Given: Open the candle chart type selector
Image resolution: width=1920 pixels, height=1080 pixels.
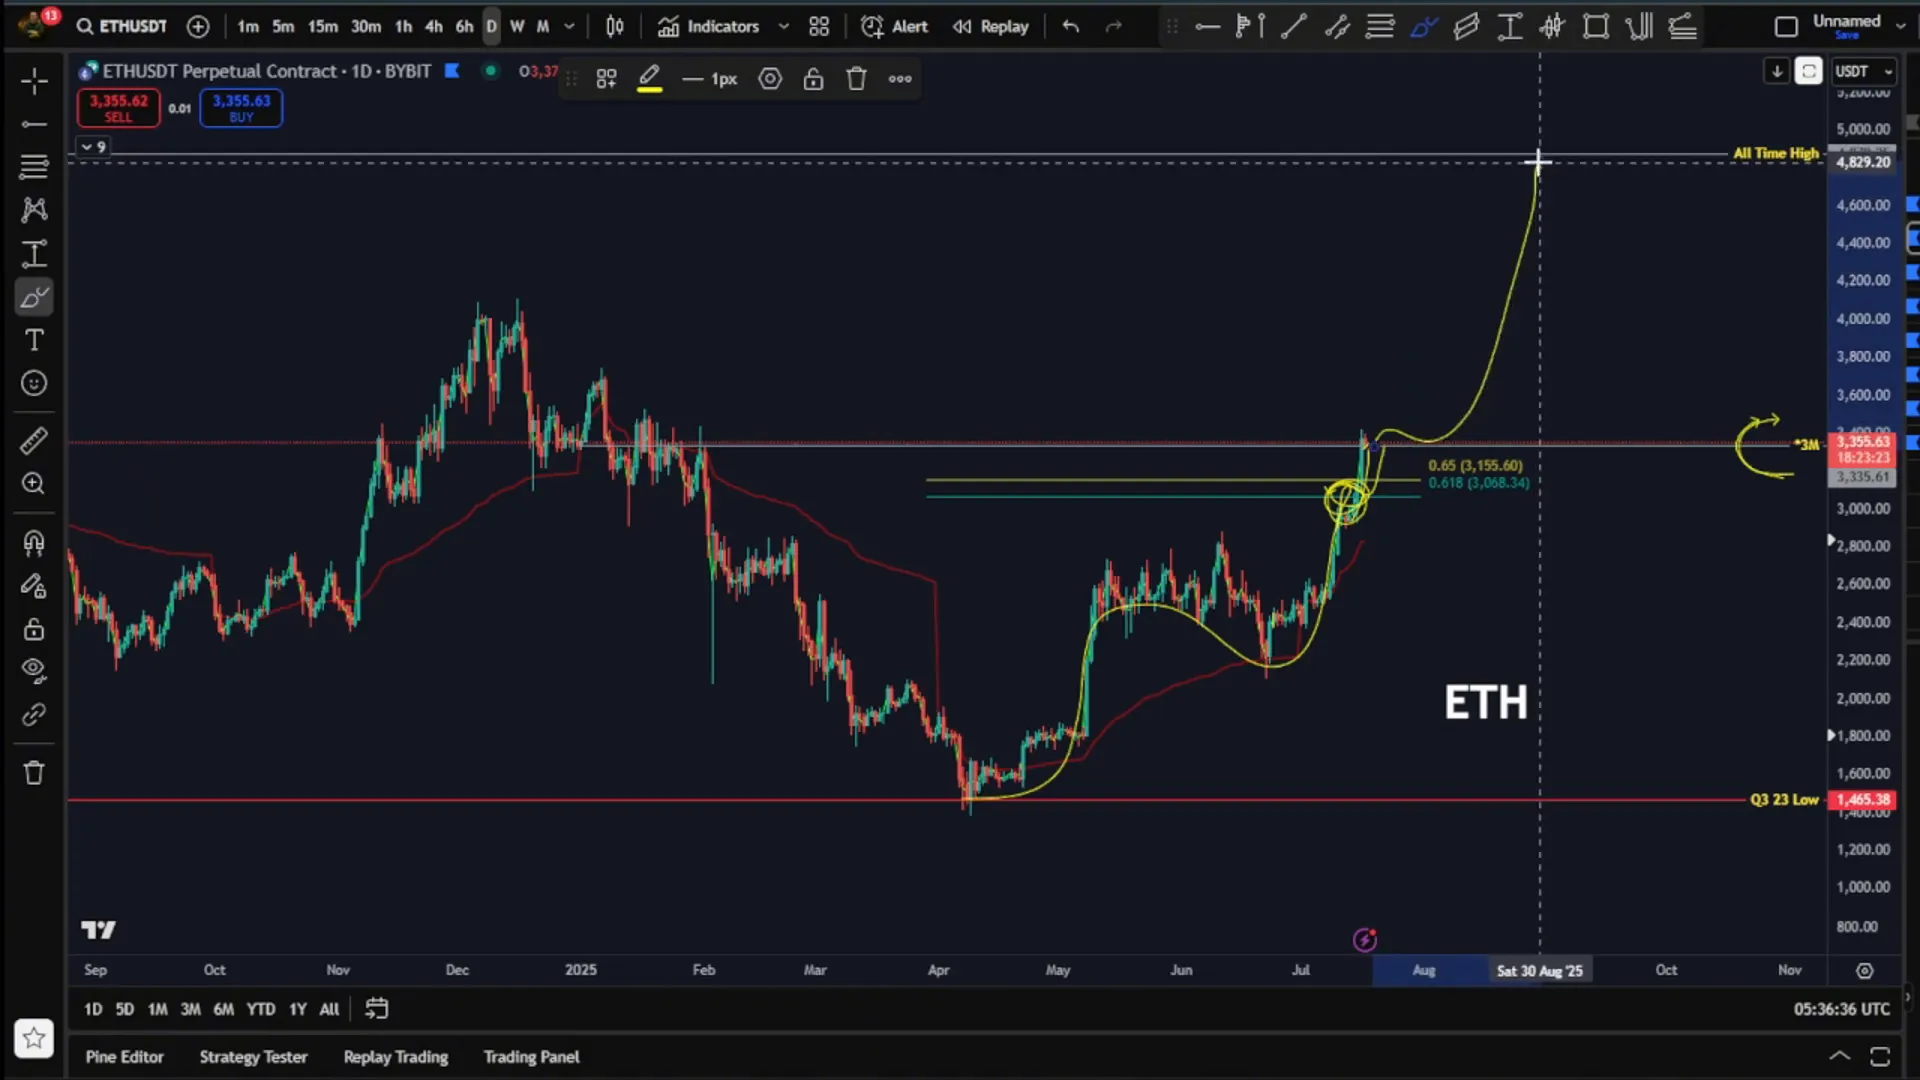Looking at the screenshot, I should (615, 26).
